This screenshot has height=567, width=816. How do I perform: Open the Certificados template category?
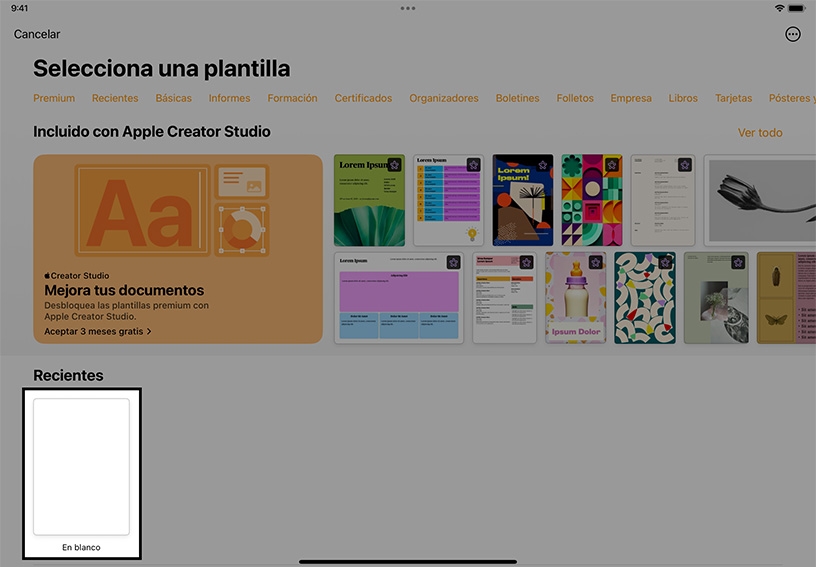(363, 98)
